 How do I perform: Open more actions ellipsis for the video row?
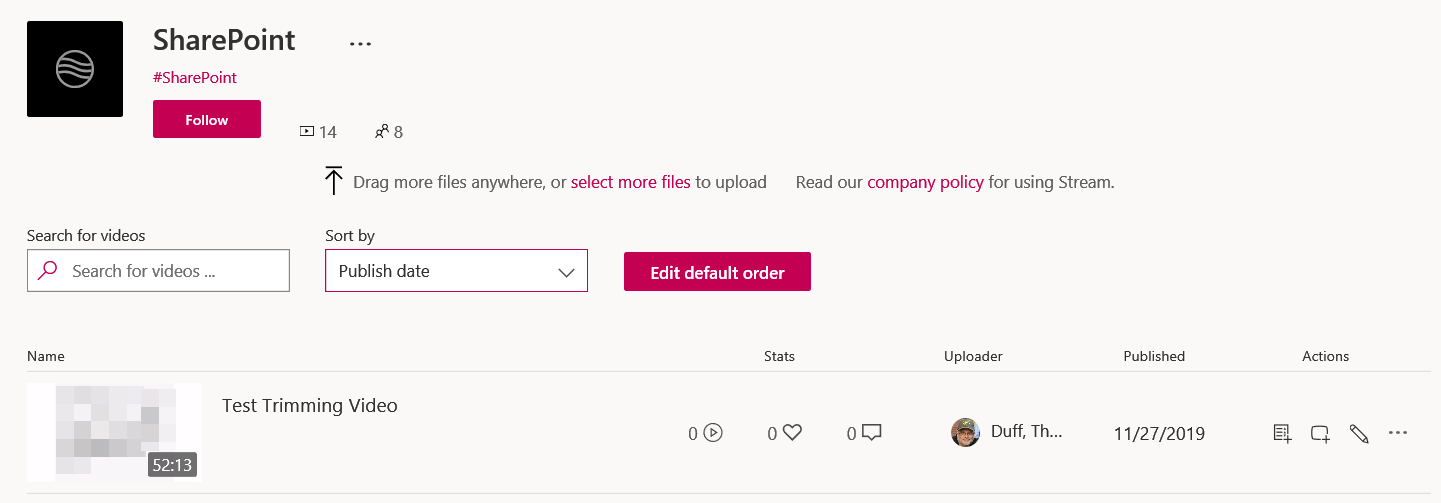pos(1398,433)
